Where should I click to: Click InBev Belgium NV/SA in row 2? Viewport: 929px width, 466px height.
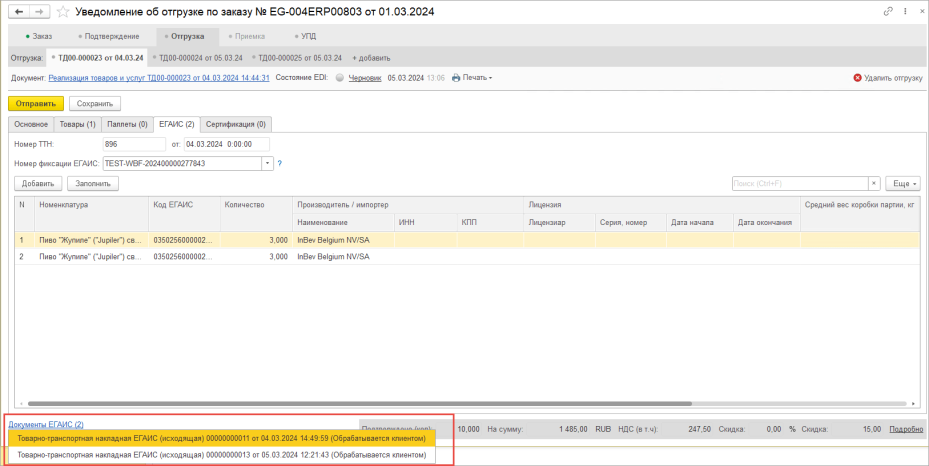pos(333,256)
